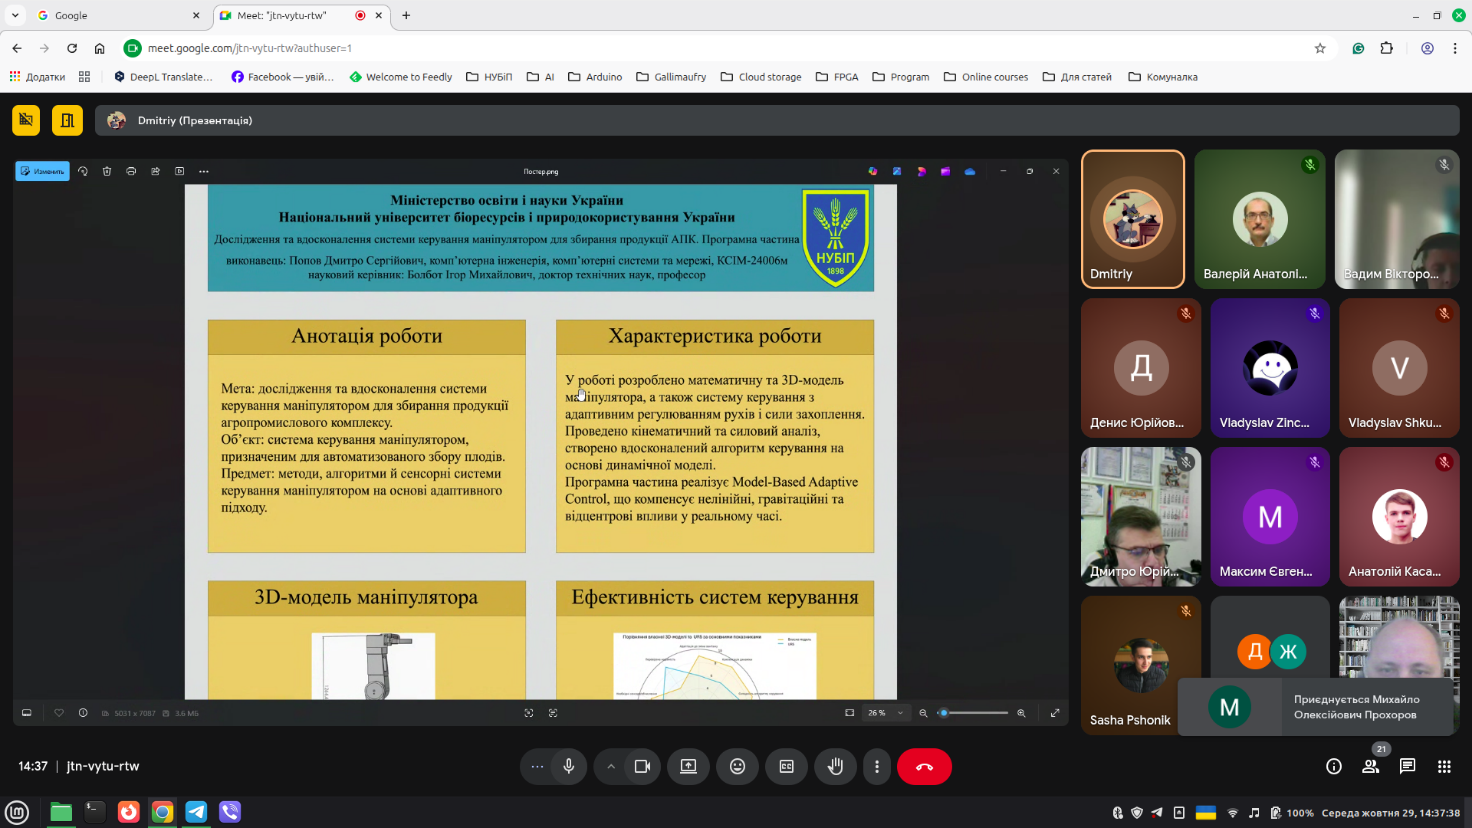The width and height of the screenshot is (1472, 828).
Task: Open audio settings next to the microphone
Action: [537, 766]
